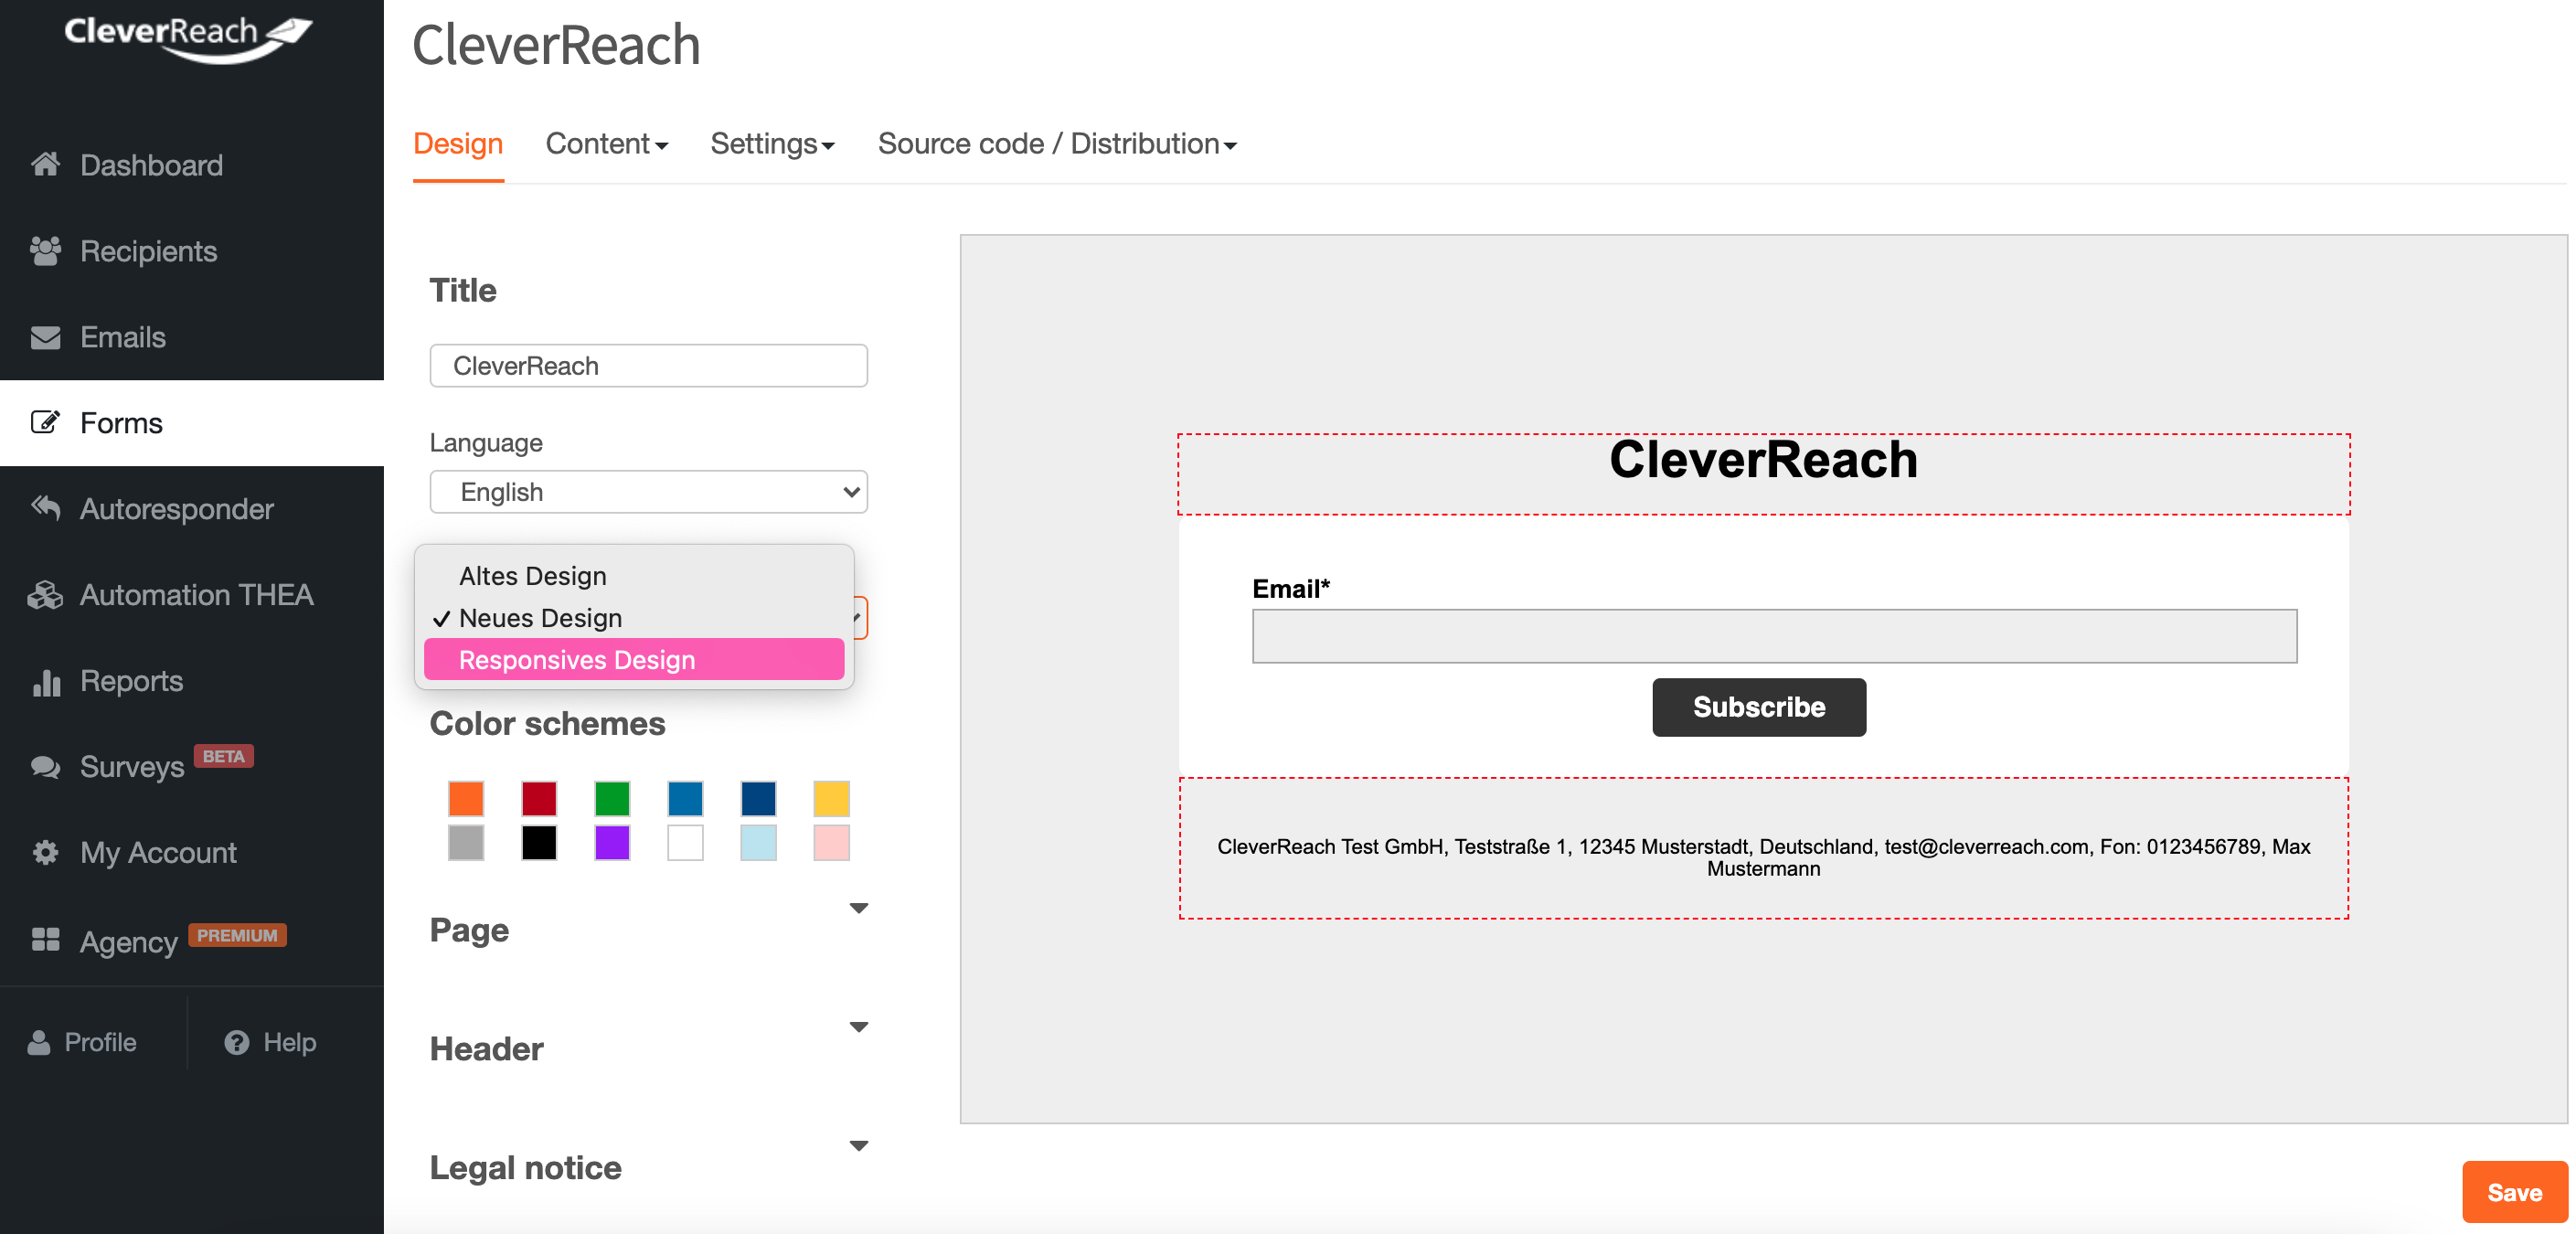The image size is (2576, 1234).
Task: Click the Subscribe button in preview
Action: pos(1758,707)
